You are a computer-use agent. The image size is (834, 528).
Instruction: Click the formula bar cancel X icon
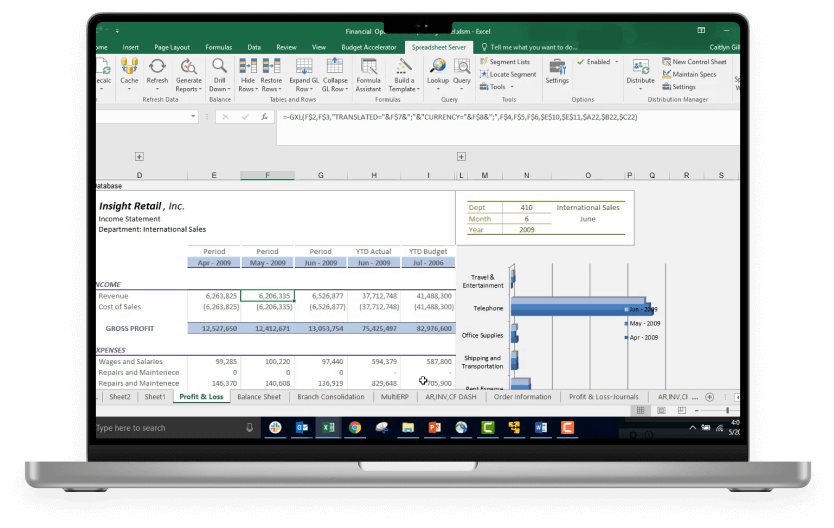pos(226,117)
